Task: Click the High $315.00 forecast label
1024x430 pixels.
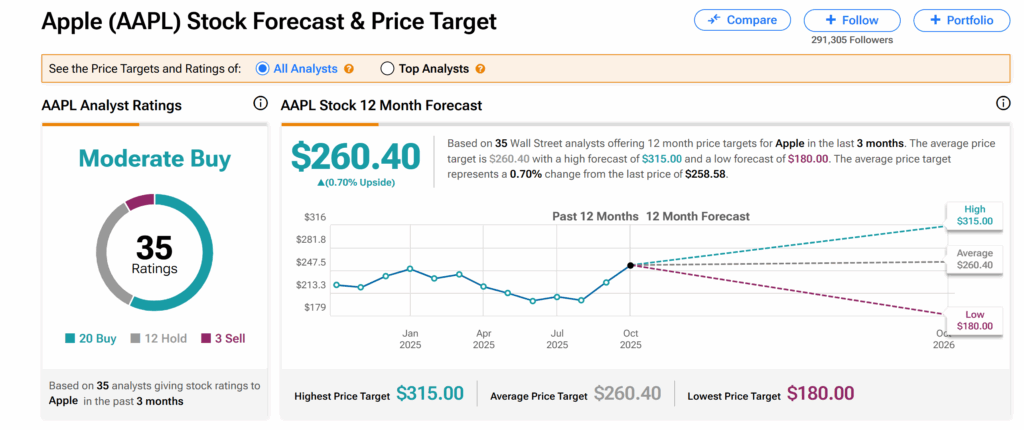Action: click(x=974, y=215)
